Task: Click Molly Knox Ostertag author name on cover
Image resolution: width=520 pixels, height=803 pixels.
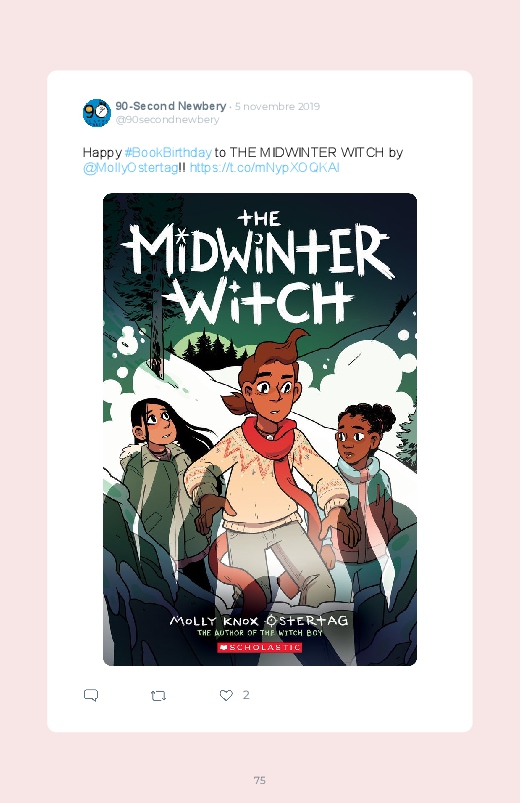Action: [x=259, y=621]
